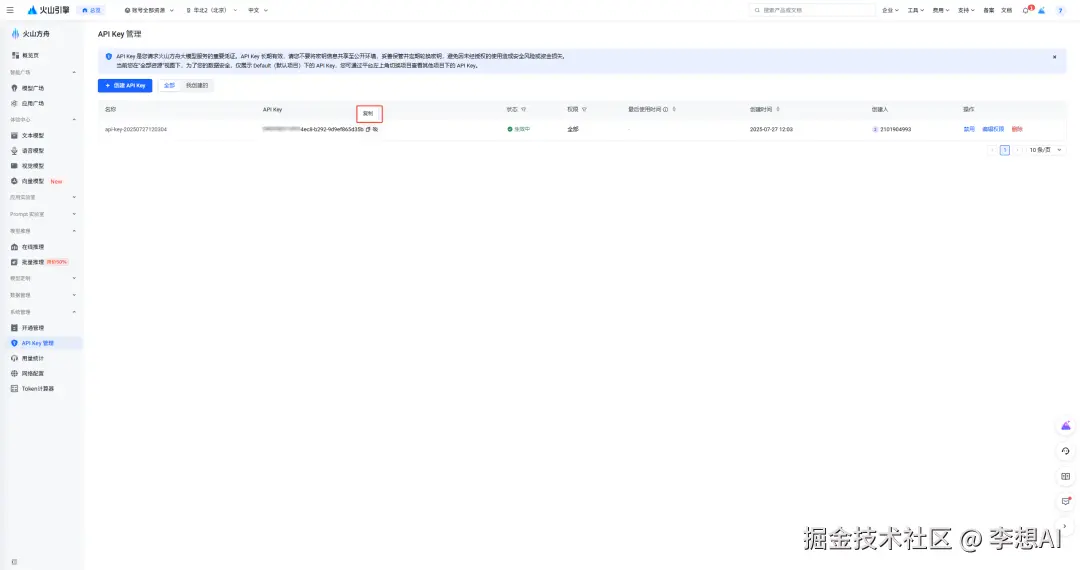The width and height of the screenshot is (1080, 570).
Task: Click the floating feedback icon with red dot
Action: [x=1066, y=500]
